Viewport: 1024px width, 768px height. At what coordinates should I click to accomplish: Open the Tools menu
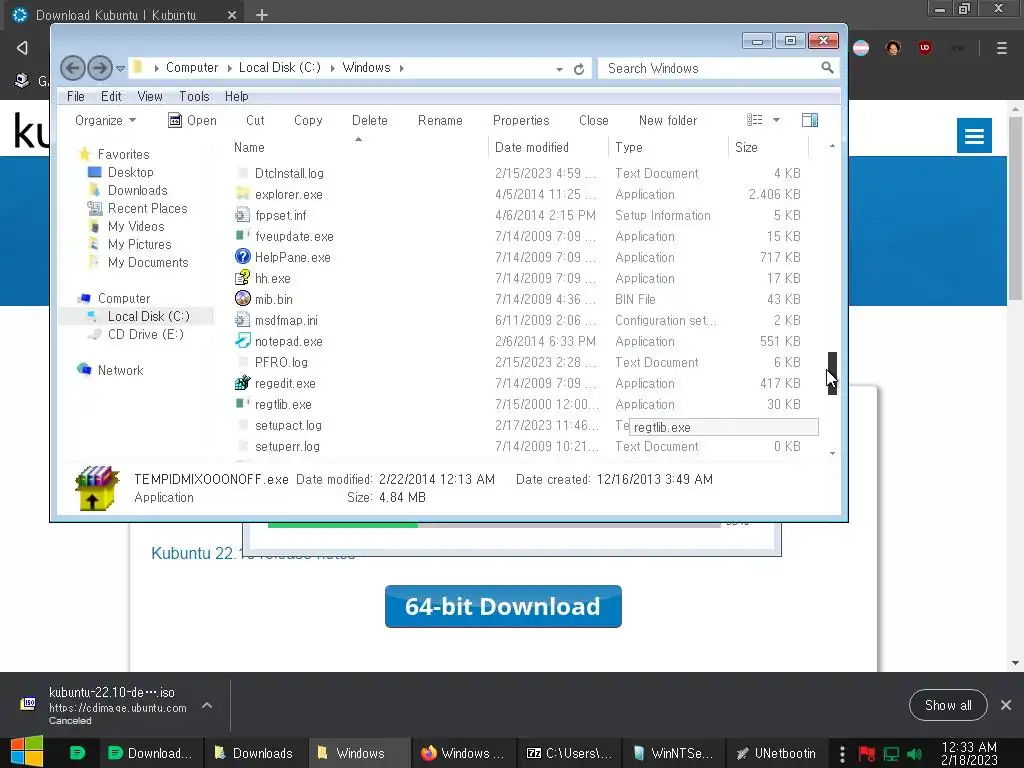coord(194,96)
